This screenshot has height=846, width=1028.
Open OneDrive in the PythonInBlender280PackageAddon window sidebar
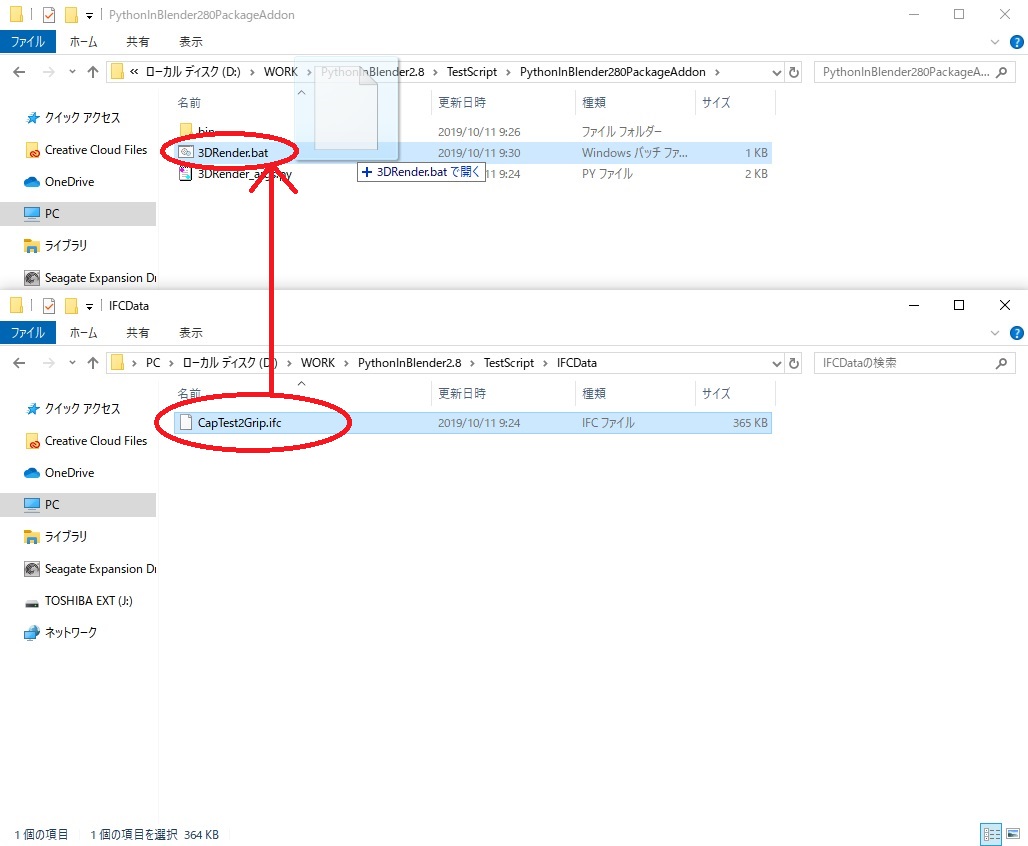(x=60, y=182)
